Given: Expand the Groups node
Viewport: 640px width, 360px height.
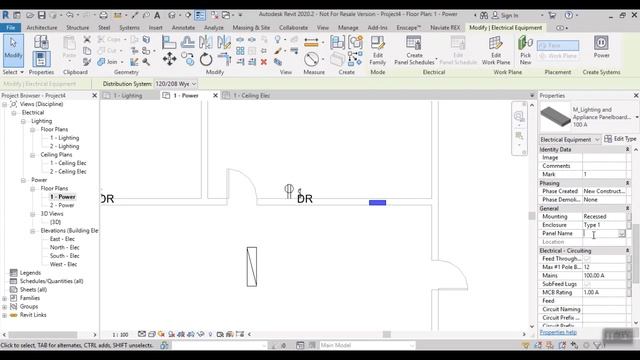Looking at the screenshot, I should [4, 307].
